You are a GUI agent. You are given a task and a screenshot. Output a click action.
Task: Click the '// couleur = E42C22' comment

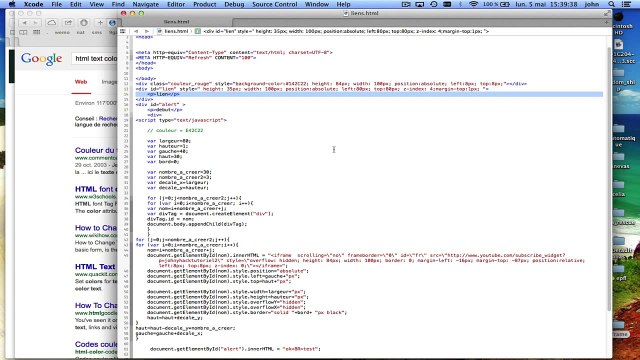(175, 131)
